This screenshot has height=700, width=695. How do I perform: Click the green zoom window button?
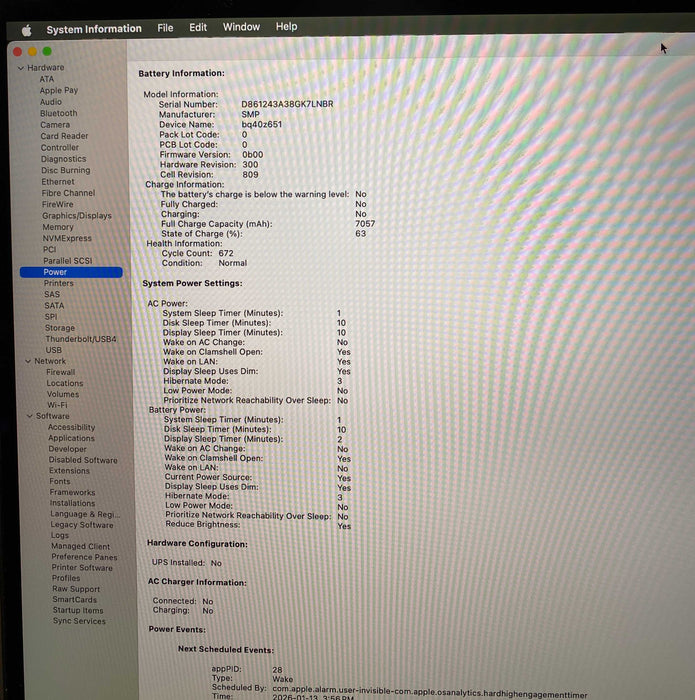point(47,51)
